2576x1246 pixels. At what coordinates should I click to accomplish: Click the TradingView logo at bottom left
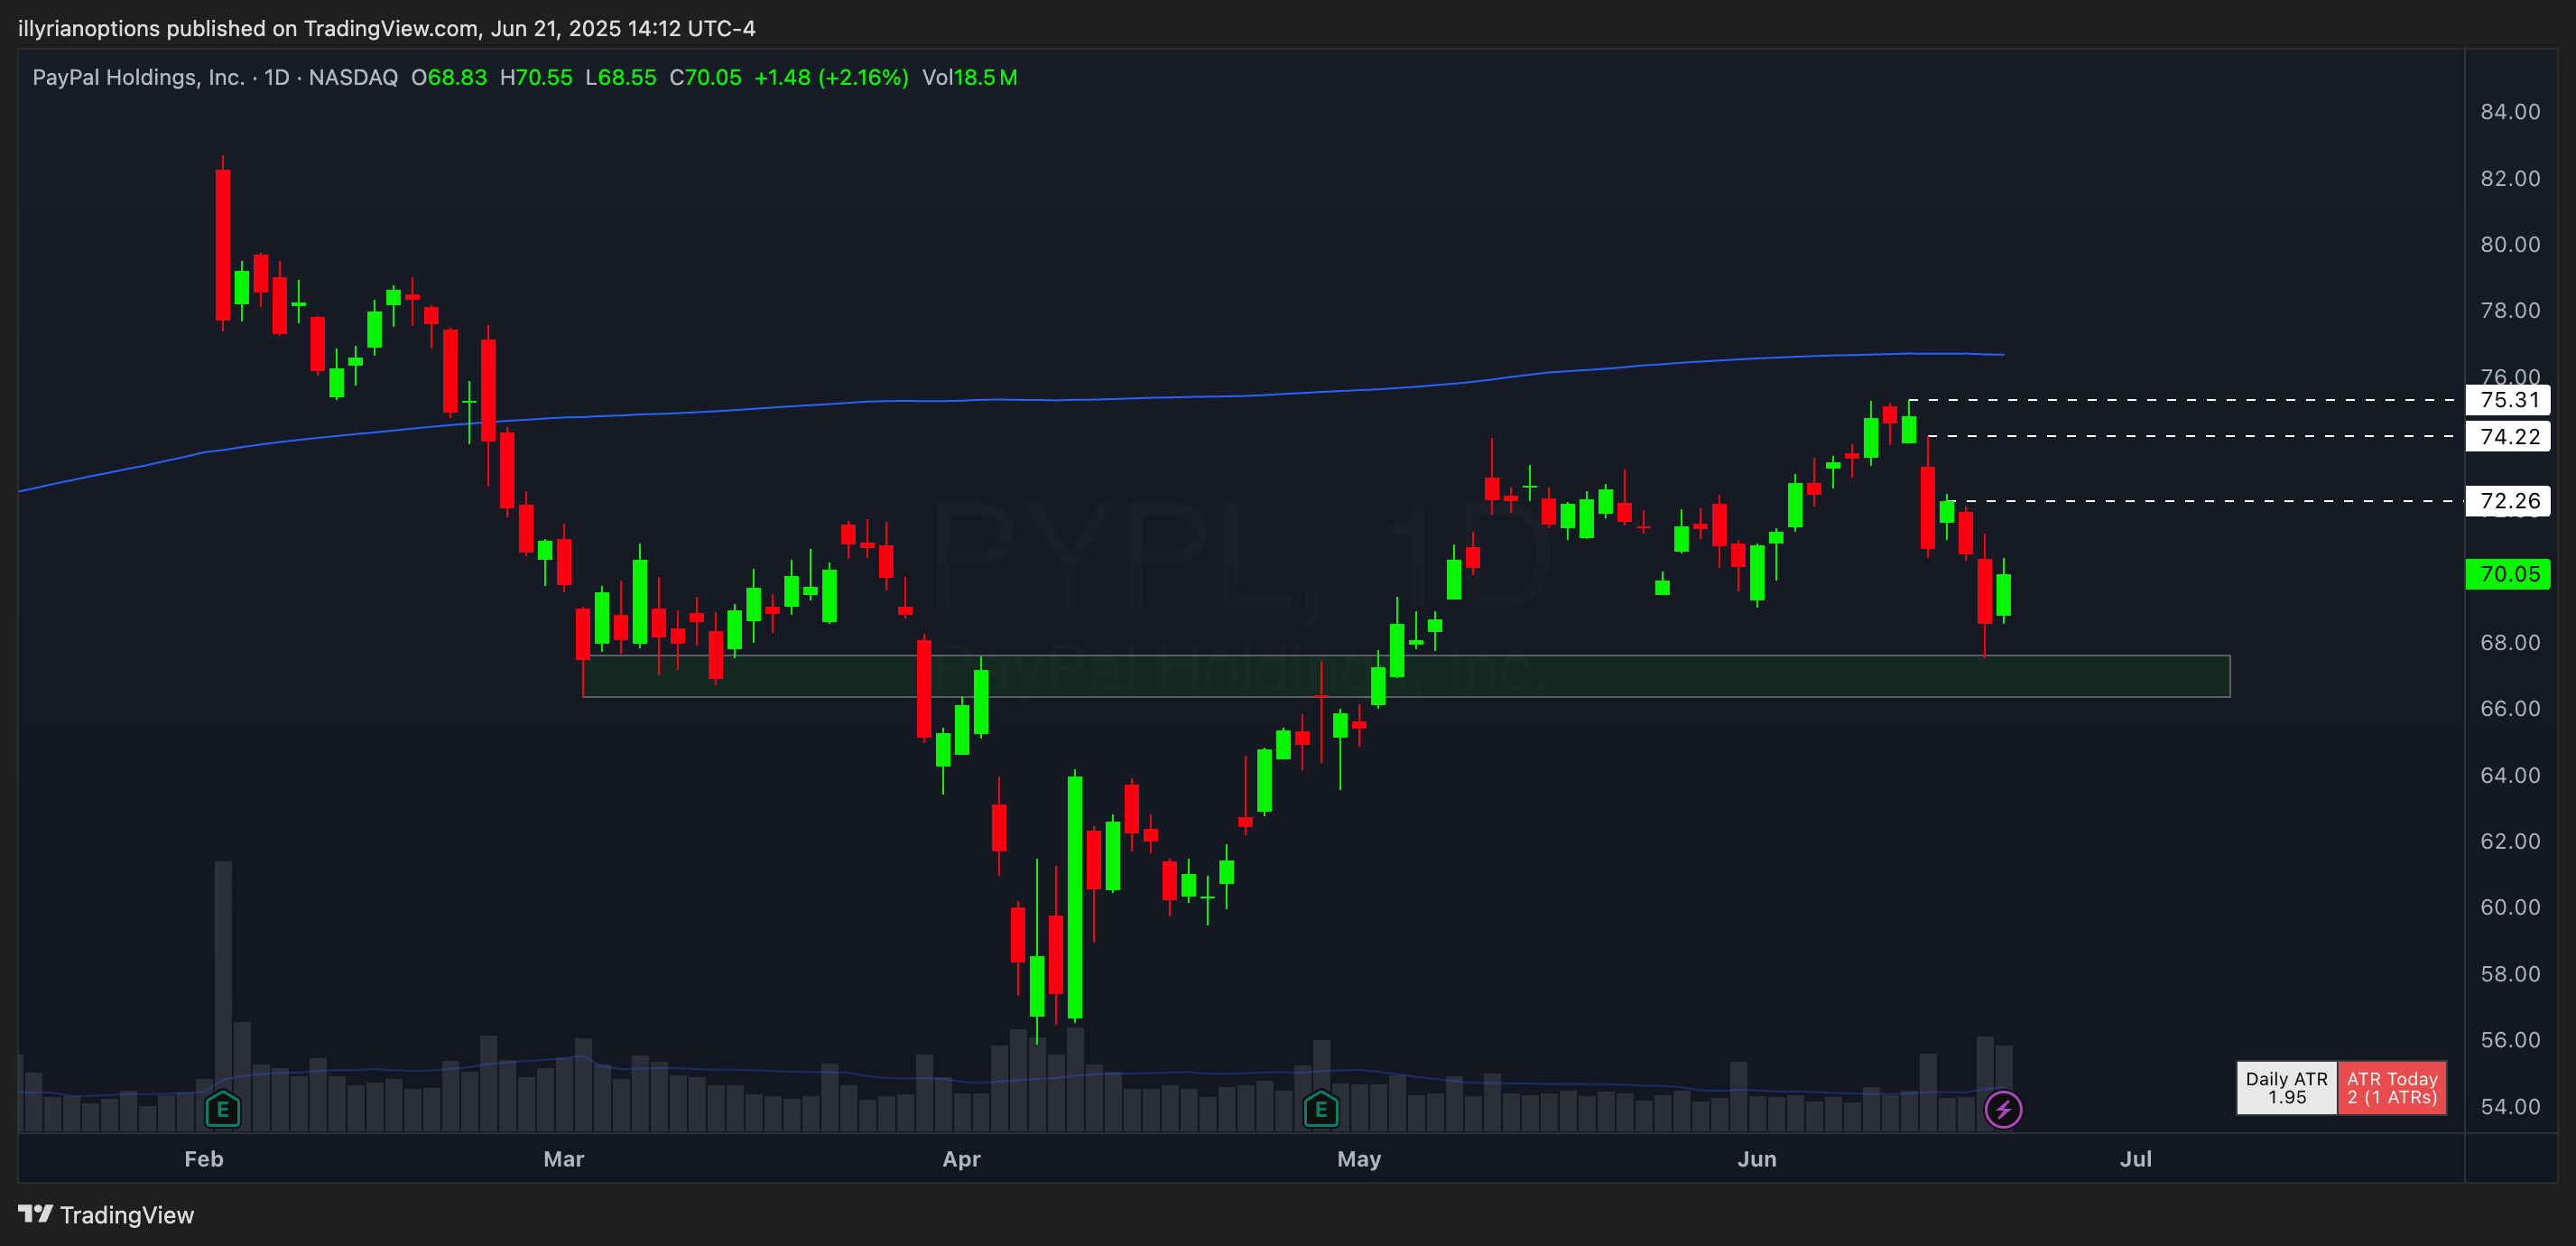106,1215
